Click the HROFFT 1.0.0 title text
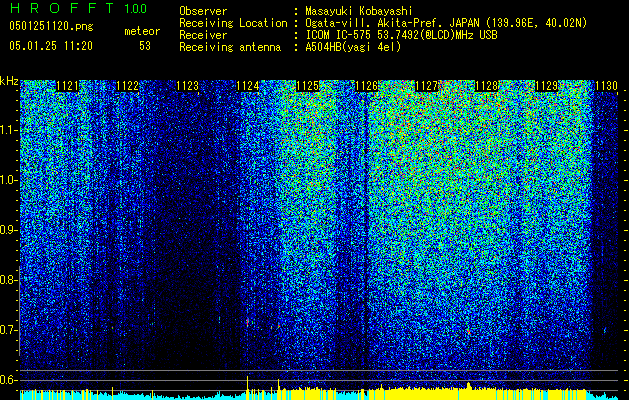Screen dimensions: 629x400 point(78,8)
